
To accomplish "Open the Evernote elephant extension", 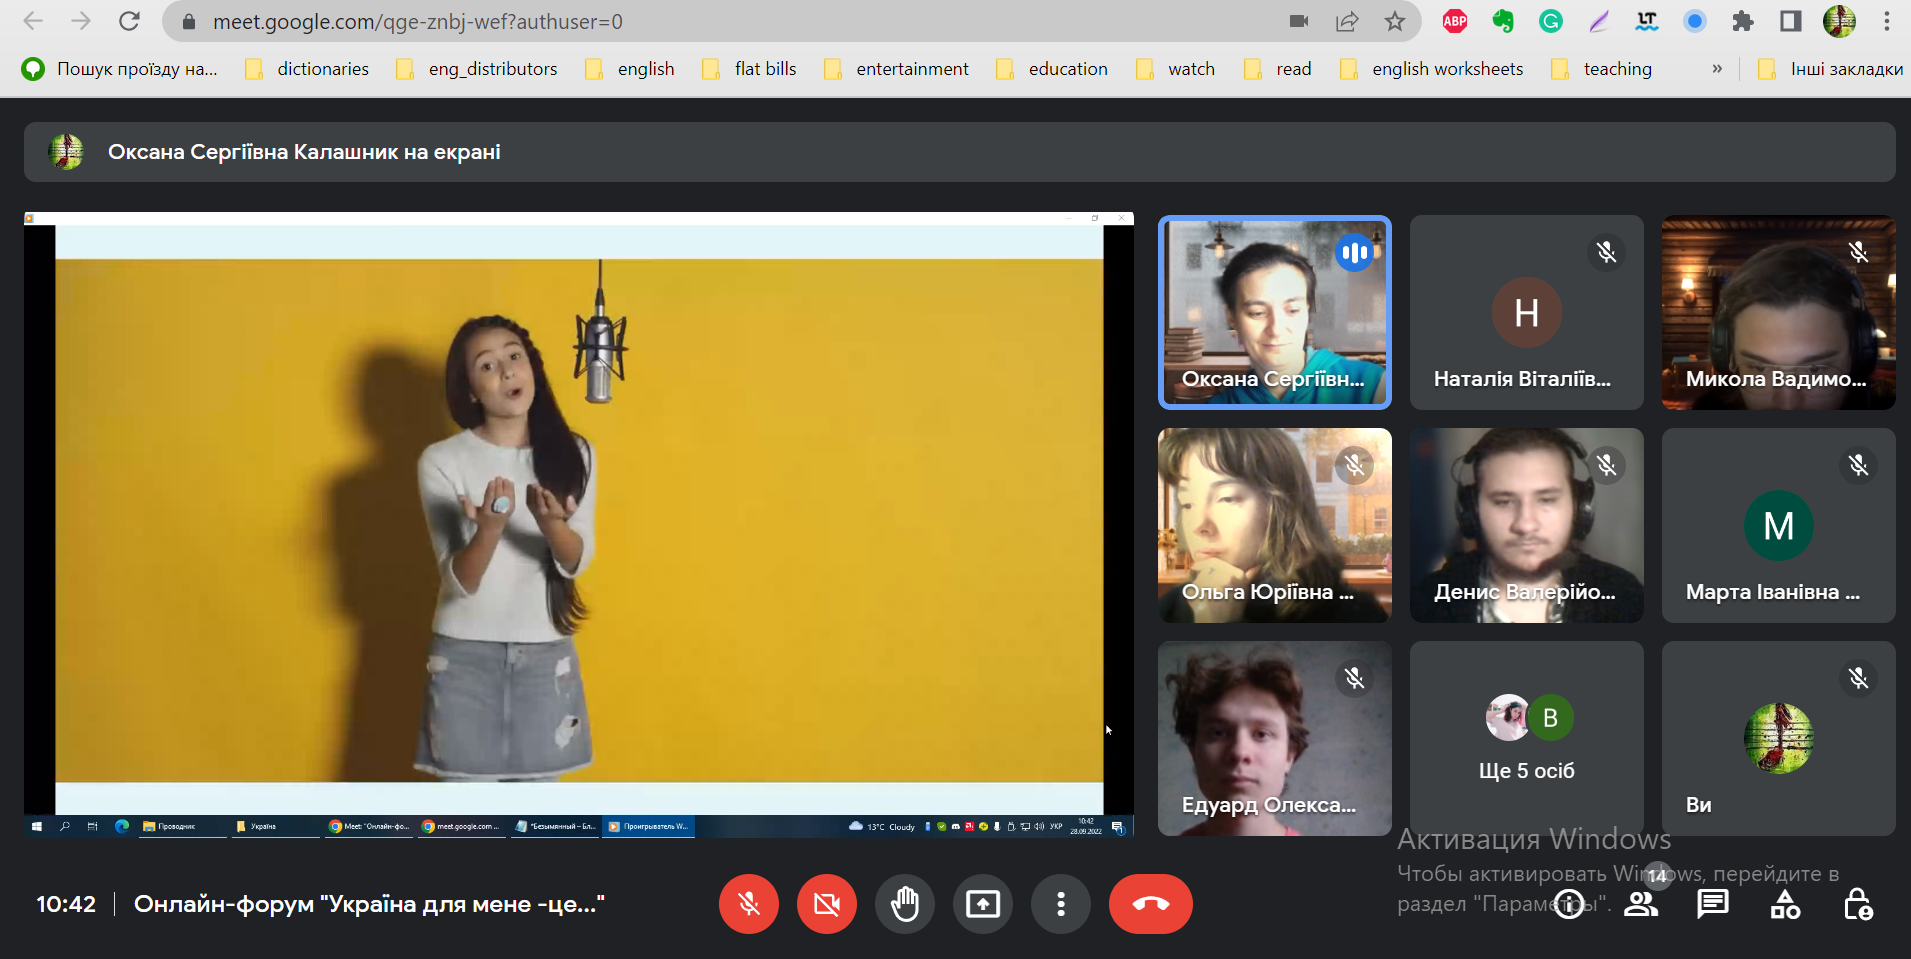I will tap(1503, 21).
